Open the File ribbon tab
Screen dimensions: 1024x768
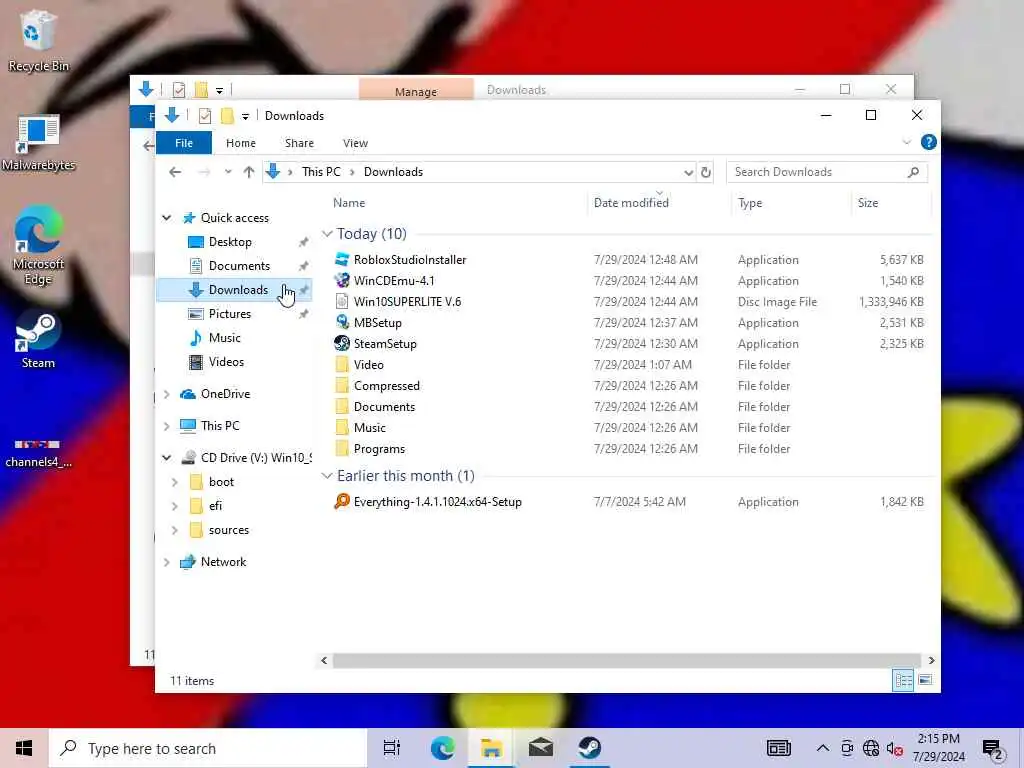pos(184,143)
